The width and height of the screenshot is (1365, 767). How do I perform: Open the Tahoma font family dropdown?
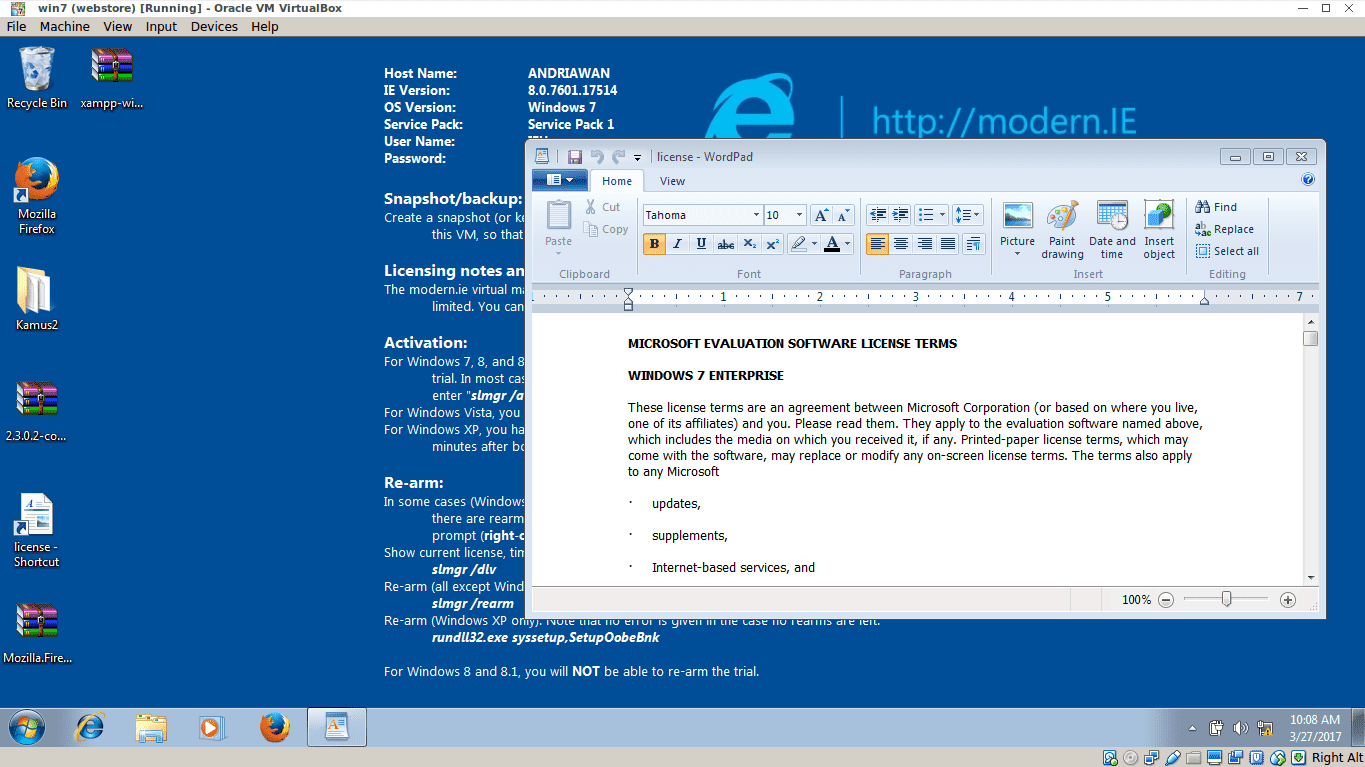point(756,215)
